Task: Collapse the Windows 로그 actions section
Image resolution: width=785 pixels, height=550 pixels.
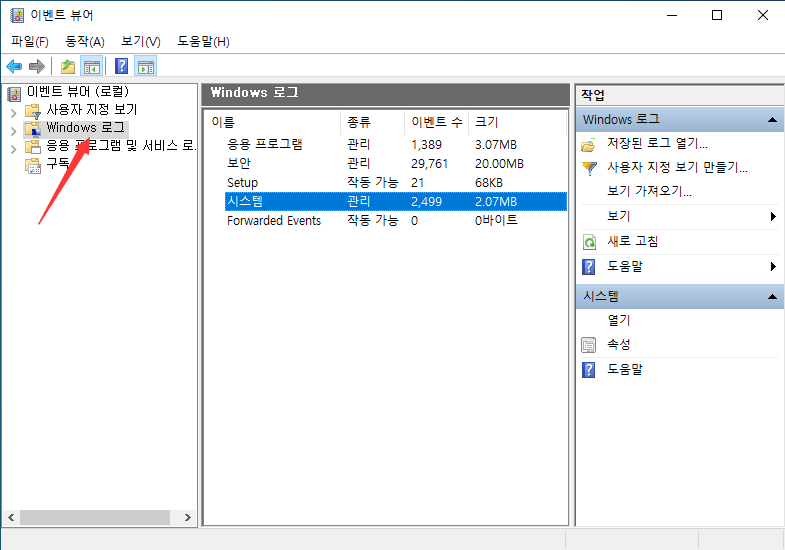Action: point(772,120)
